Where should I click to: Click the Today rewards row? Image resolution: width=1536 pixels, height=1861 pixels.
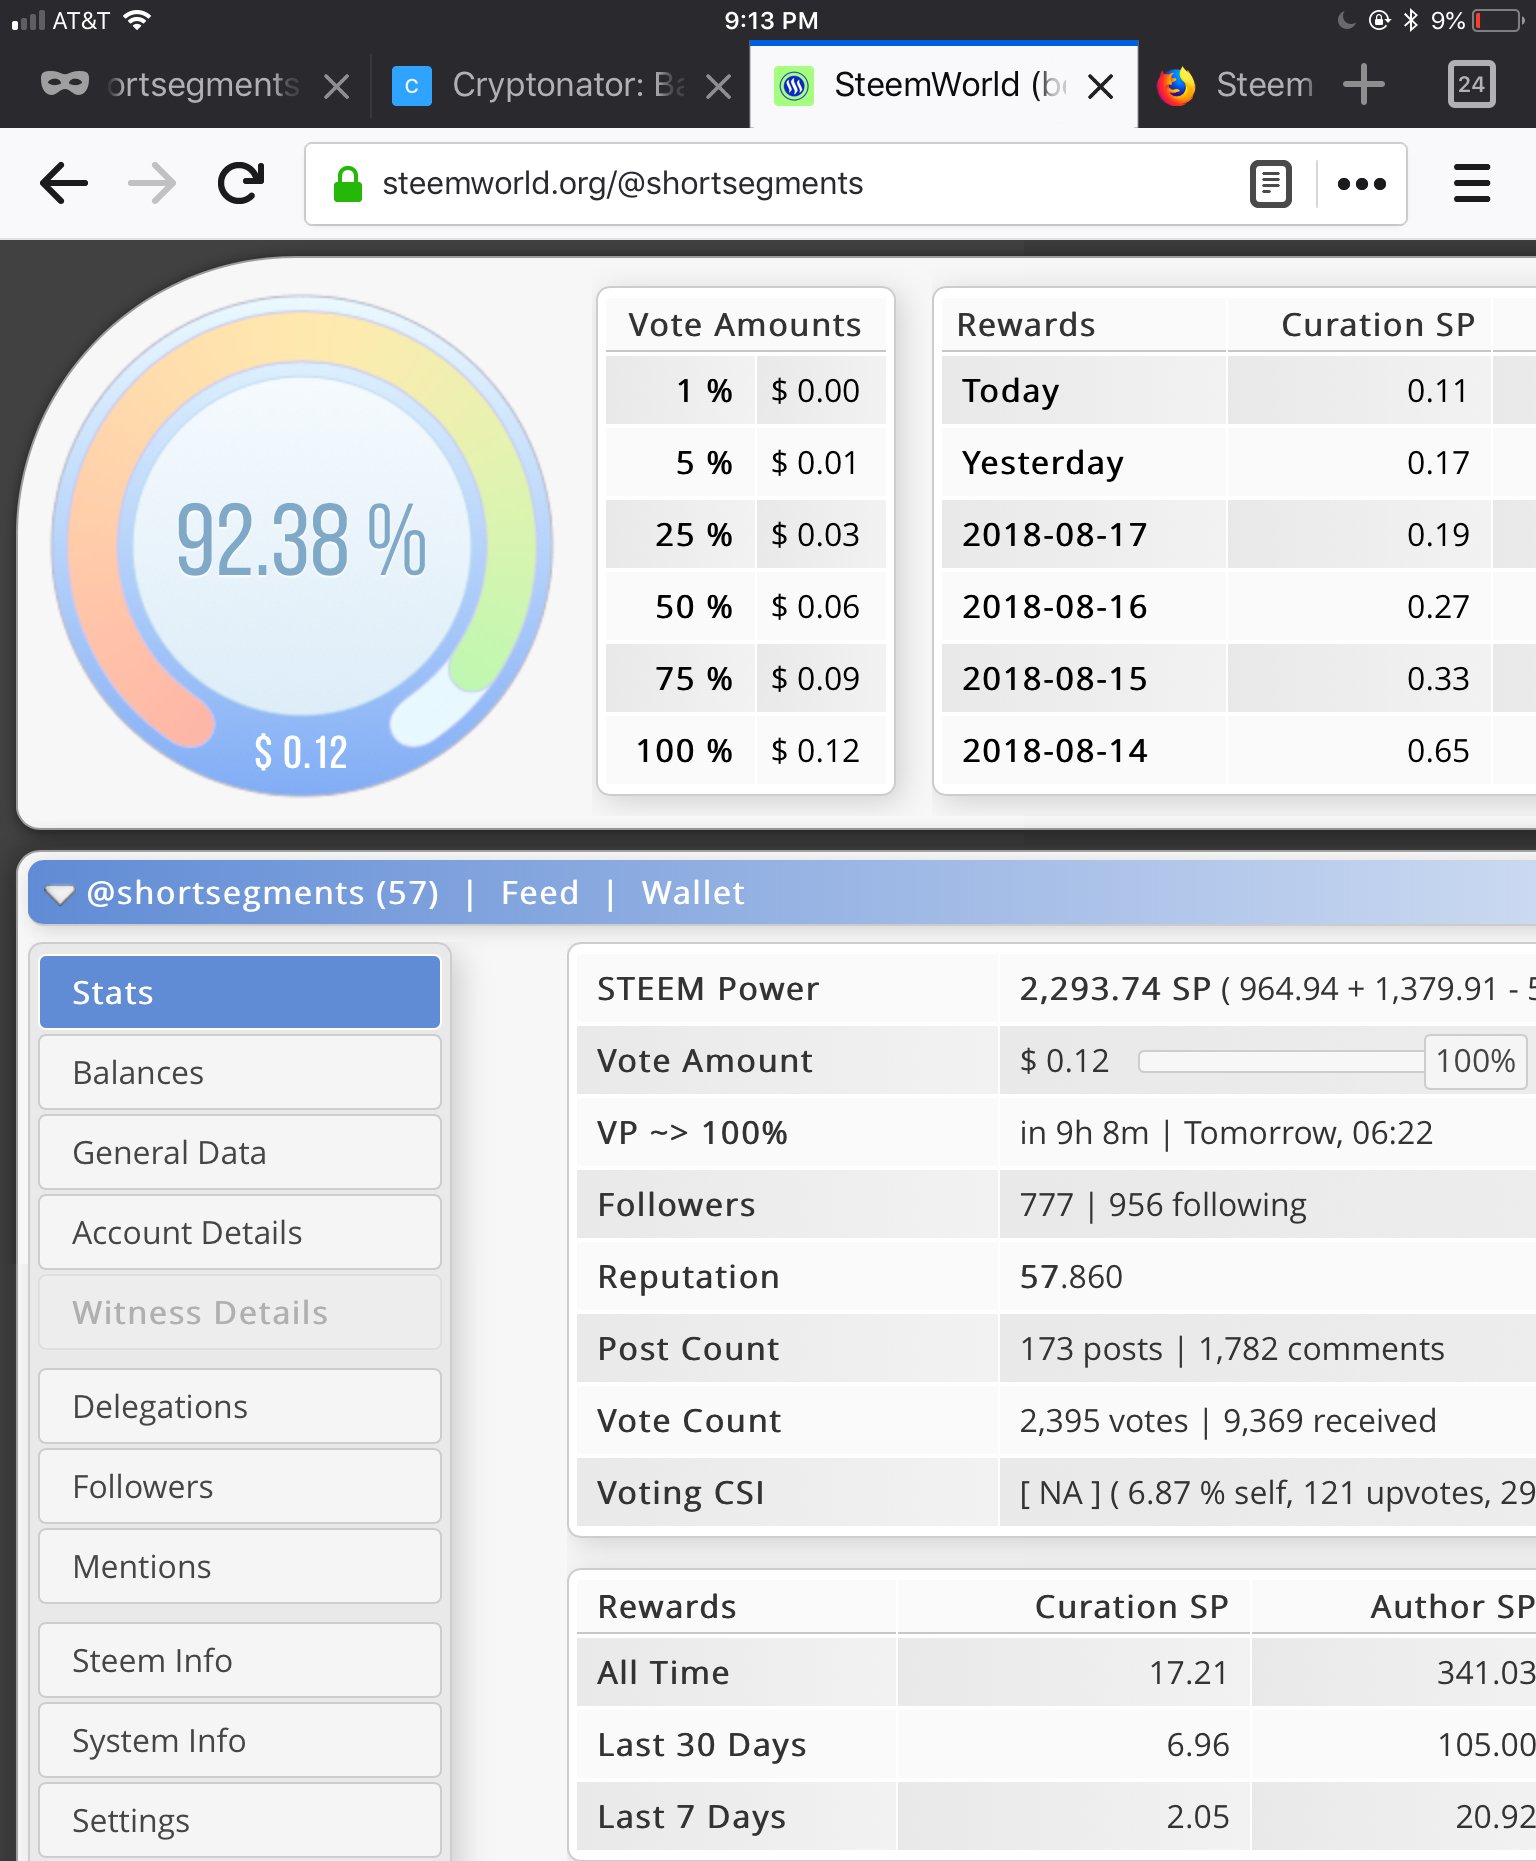[x=1238, y=391]
